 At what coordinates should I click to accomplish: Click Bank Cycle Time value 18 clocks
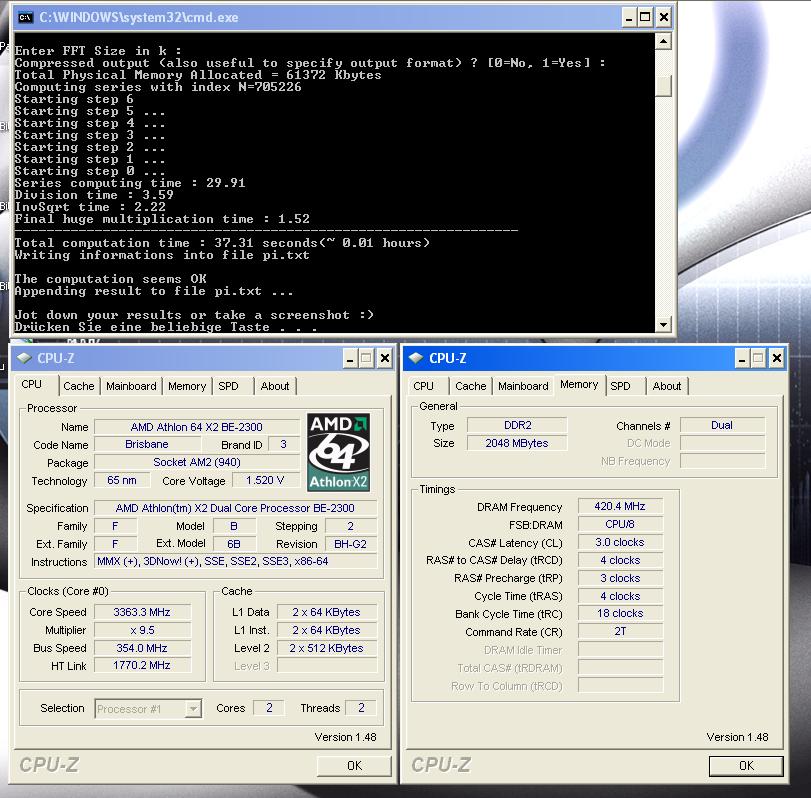click(x=620, y=614)
